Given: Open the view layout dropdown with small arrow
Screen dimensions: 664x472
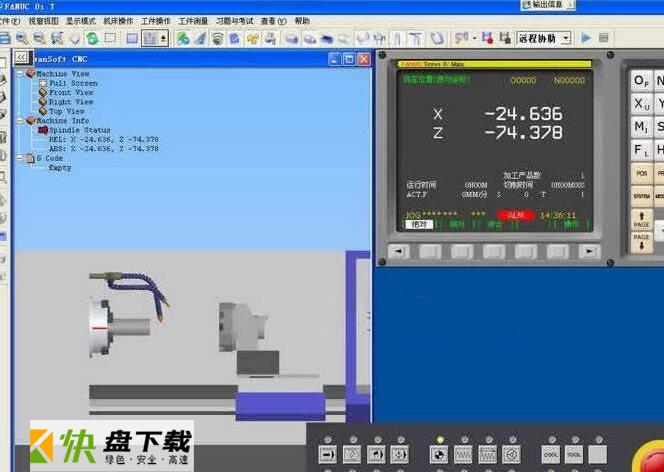Looking at the screenshot, I should 155,39.
